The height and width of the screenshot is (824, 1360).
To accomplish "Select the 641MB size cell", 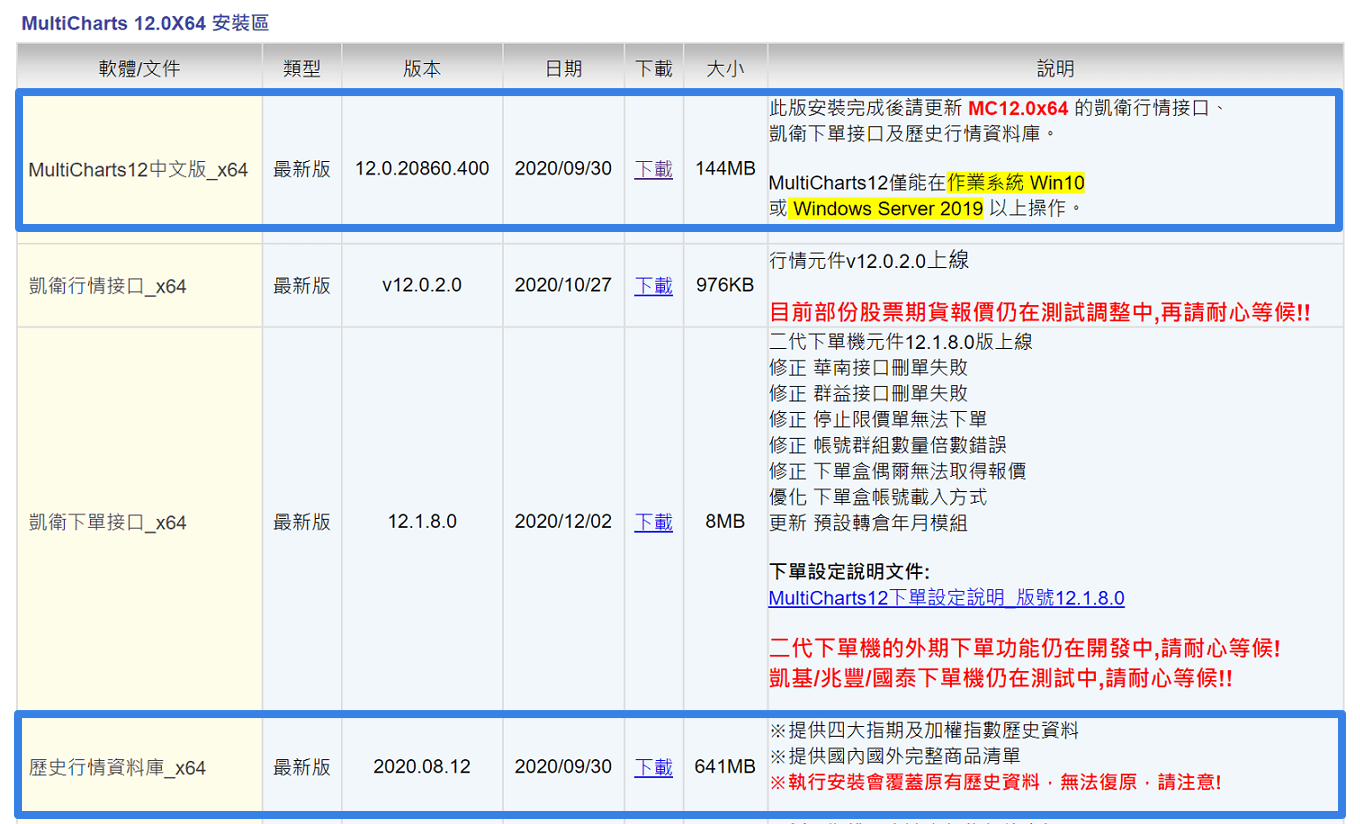I will [725, 767].
